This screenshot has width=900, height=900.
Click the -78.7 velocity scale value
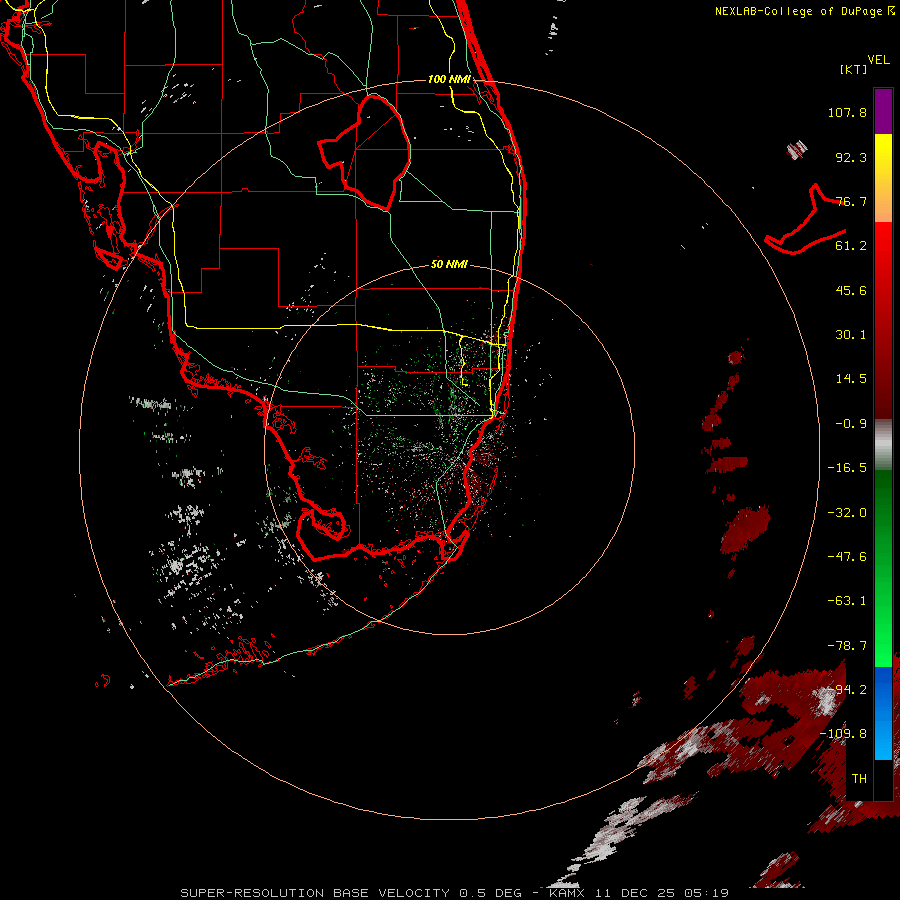coord(847,646)
